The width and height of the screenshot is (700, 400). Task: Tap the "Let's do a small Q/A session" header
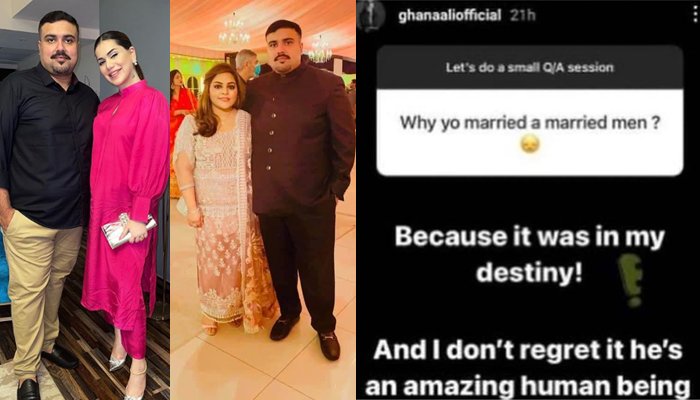529,68
